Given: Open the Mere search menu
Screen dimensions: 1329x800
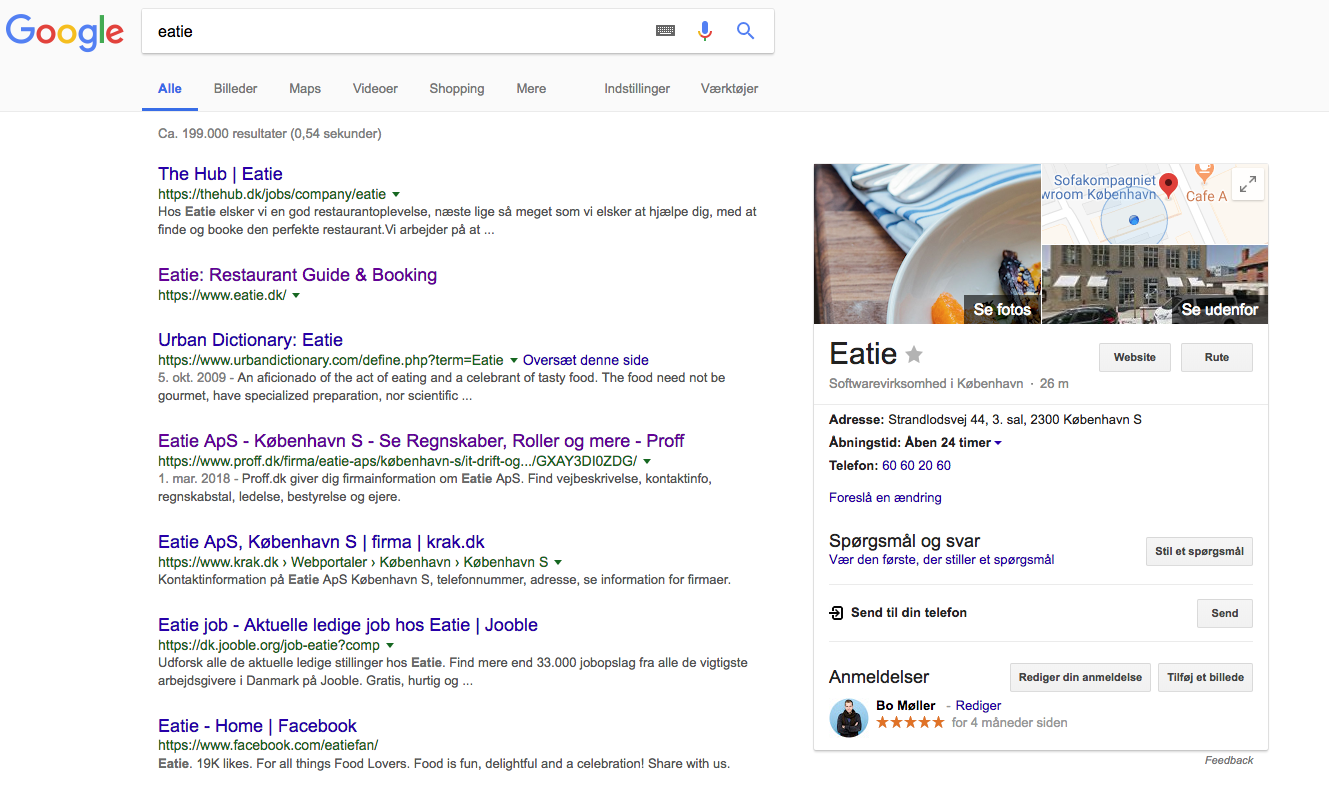Looking at the screenshot, I should click(x=531, y=88).
